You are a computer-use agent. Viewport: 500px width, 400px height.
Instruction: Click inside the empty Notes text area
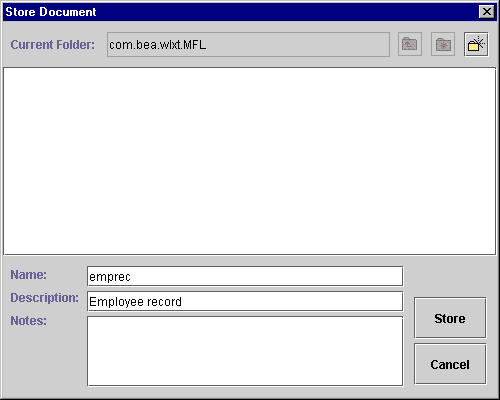pos(245,351)
